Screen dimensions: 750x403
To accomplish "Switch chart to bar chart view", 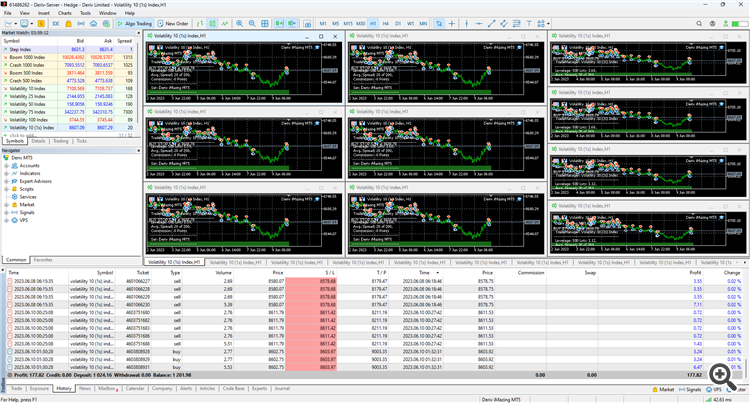I will [x=199, y=23].
